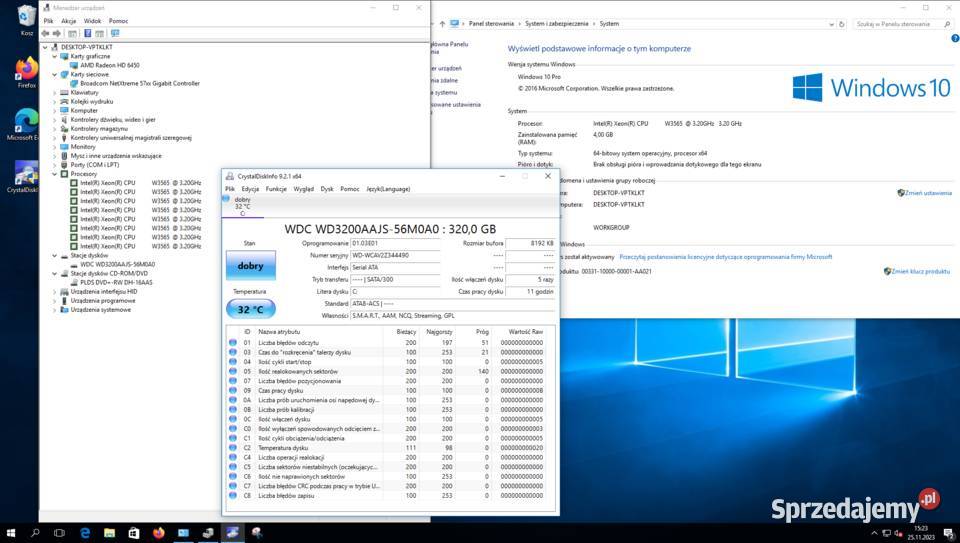Image resolution: width=960 pixels, height=543 pixels.
Task: Click the dobry health status button
Action: (250, 265)
